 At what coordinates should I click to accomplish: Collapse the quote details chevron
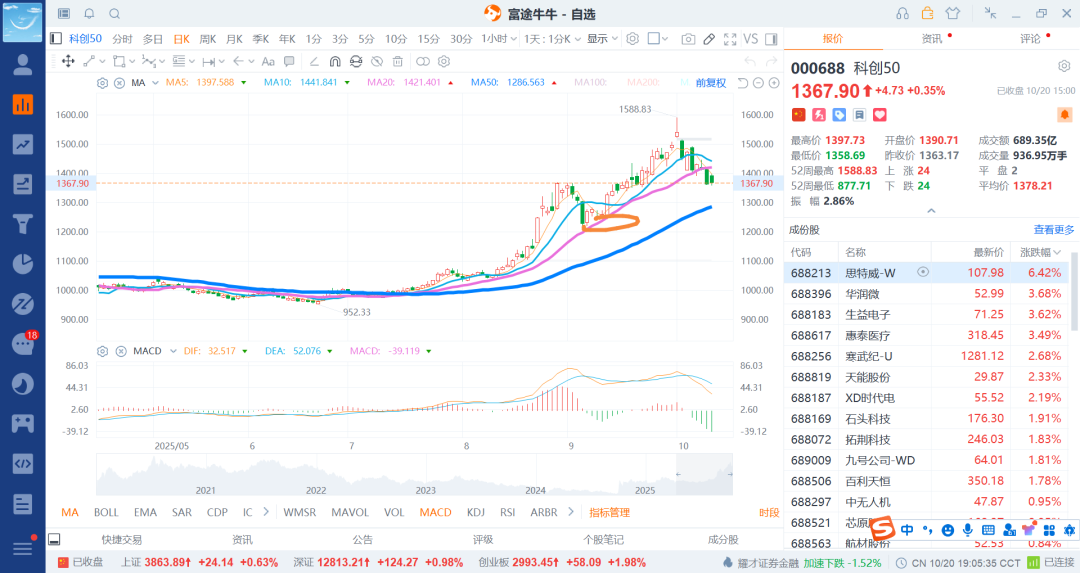(x=931, y=211)
